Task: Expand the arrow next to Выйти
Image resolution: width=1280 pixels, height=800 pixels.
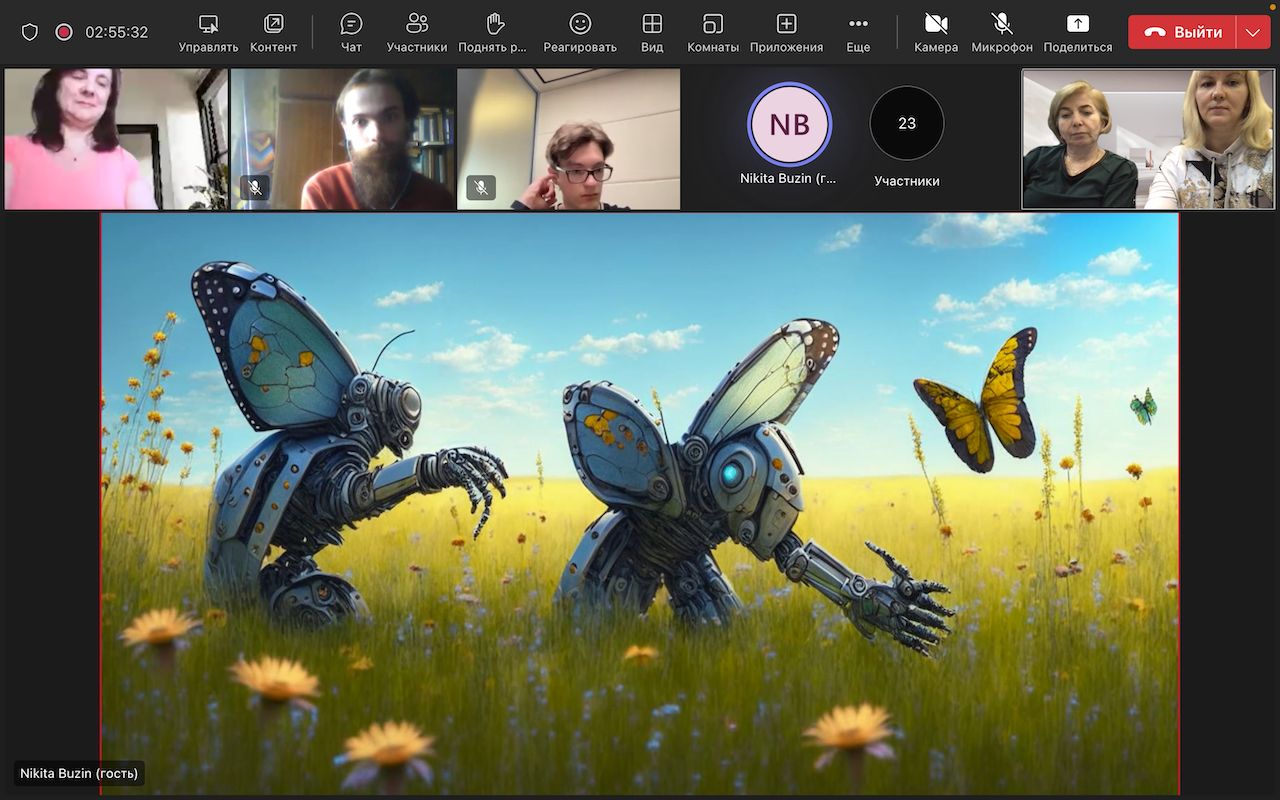Action: (x=1253, y=32)
